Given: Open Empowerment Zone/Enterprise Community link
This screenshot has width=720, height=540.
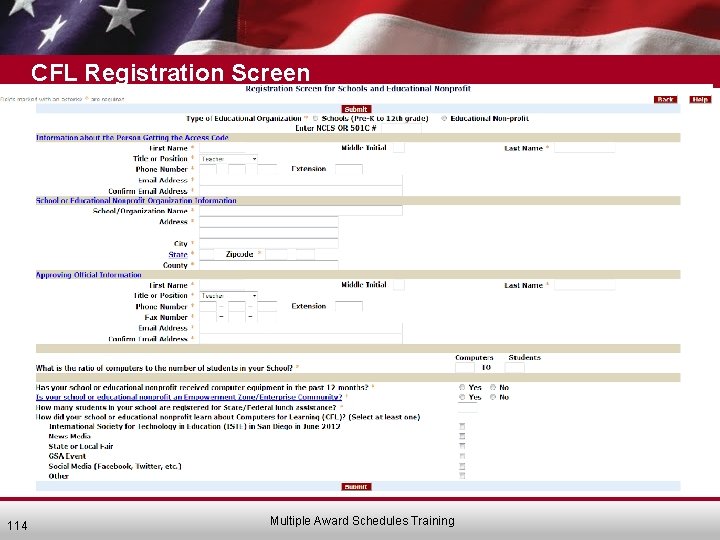Looking at the screenshot, I should tap(189, 397).
